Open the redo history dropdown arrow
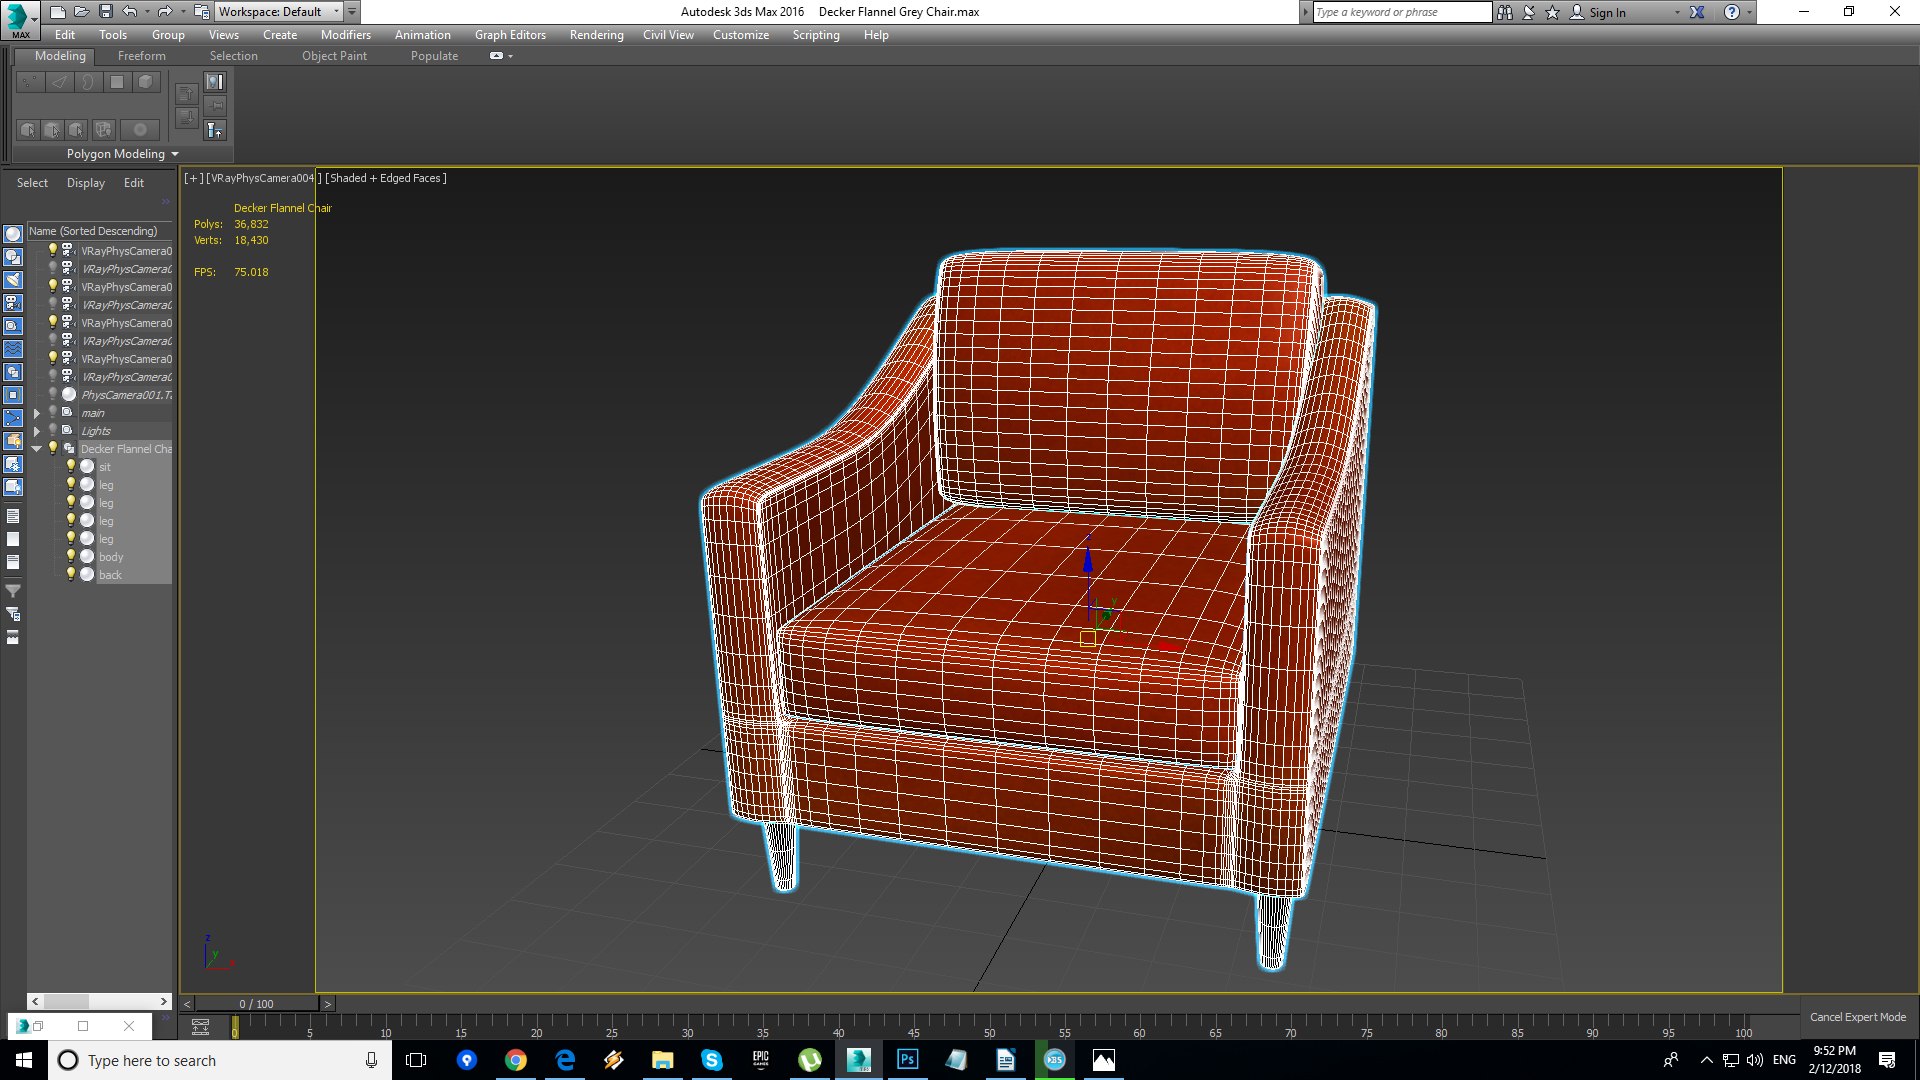Viewport: 1920px width, 1080px height. click(182, 12)
